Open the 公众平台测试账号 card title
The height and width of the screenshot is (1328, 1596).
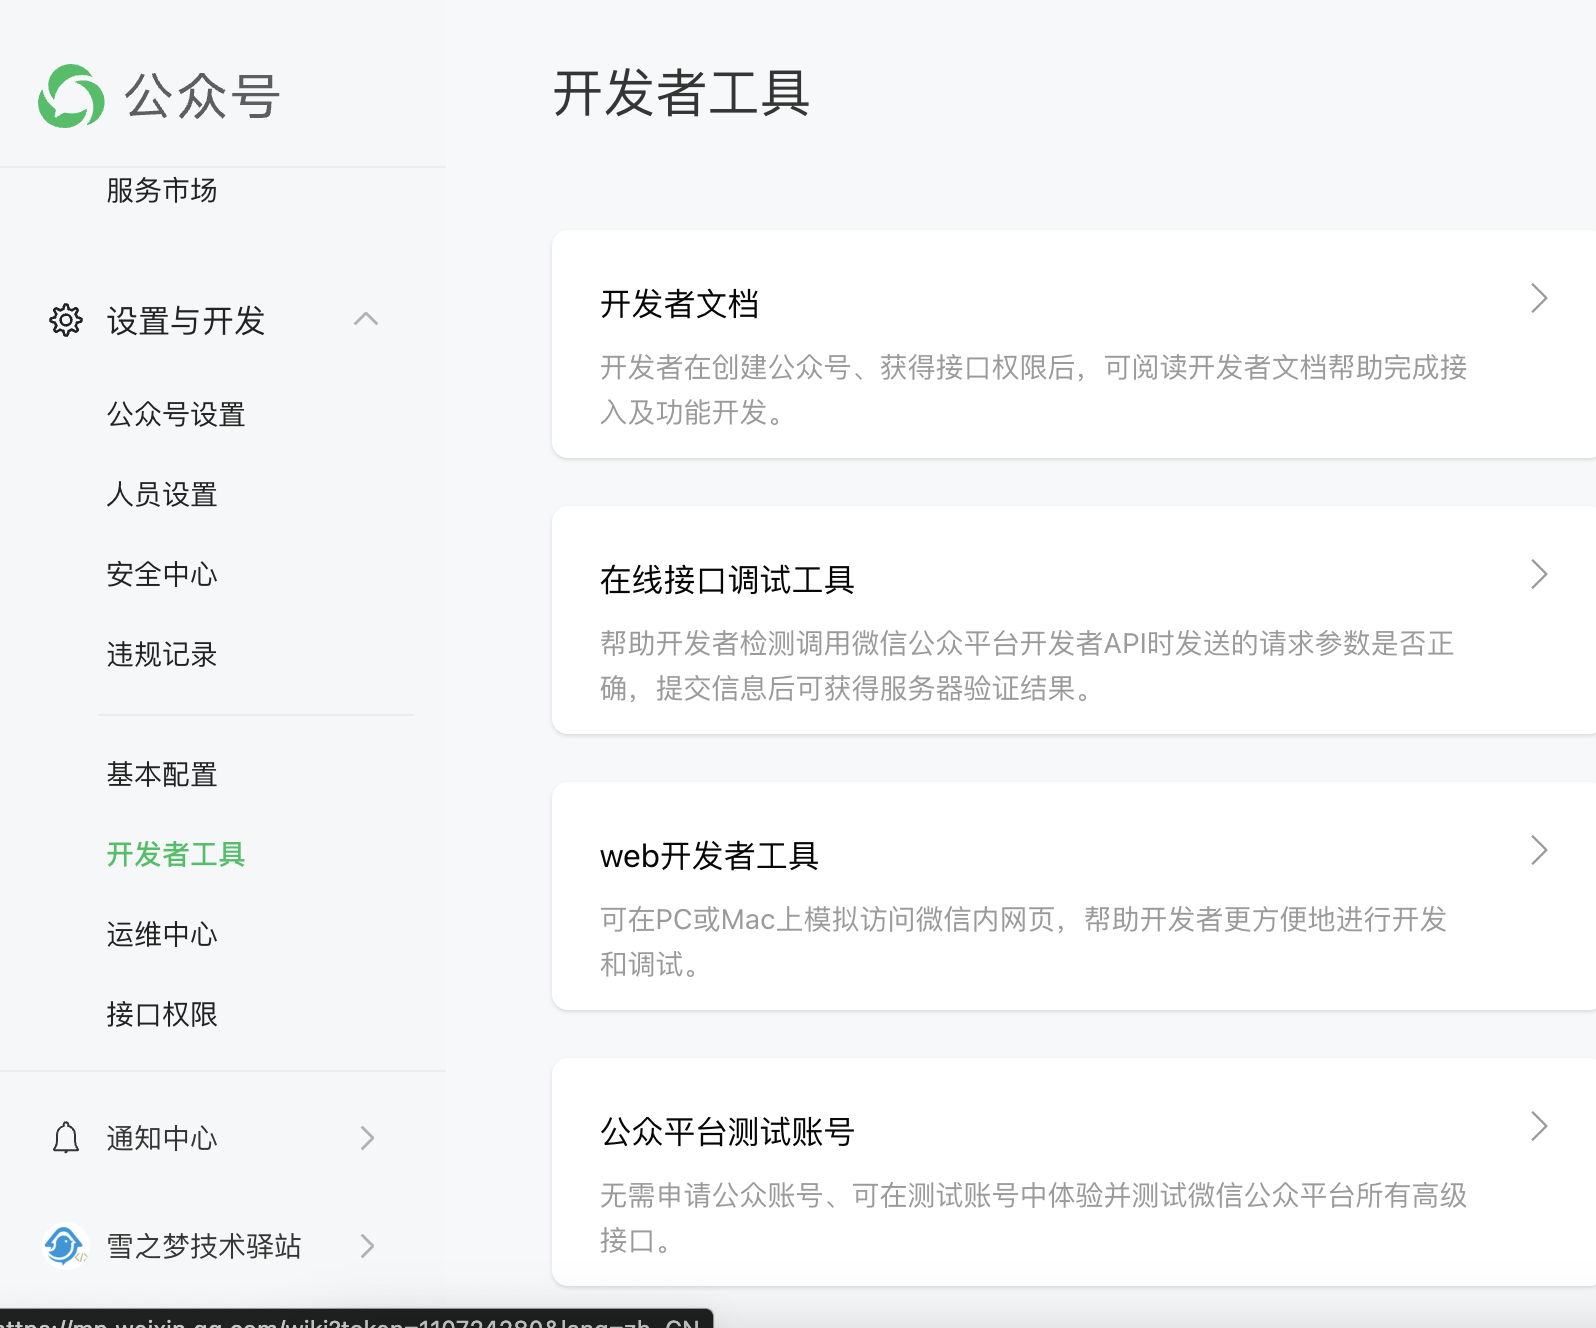point(727,1131)
